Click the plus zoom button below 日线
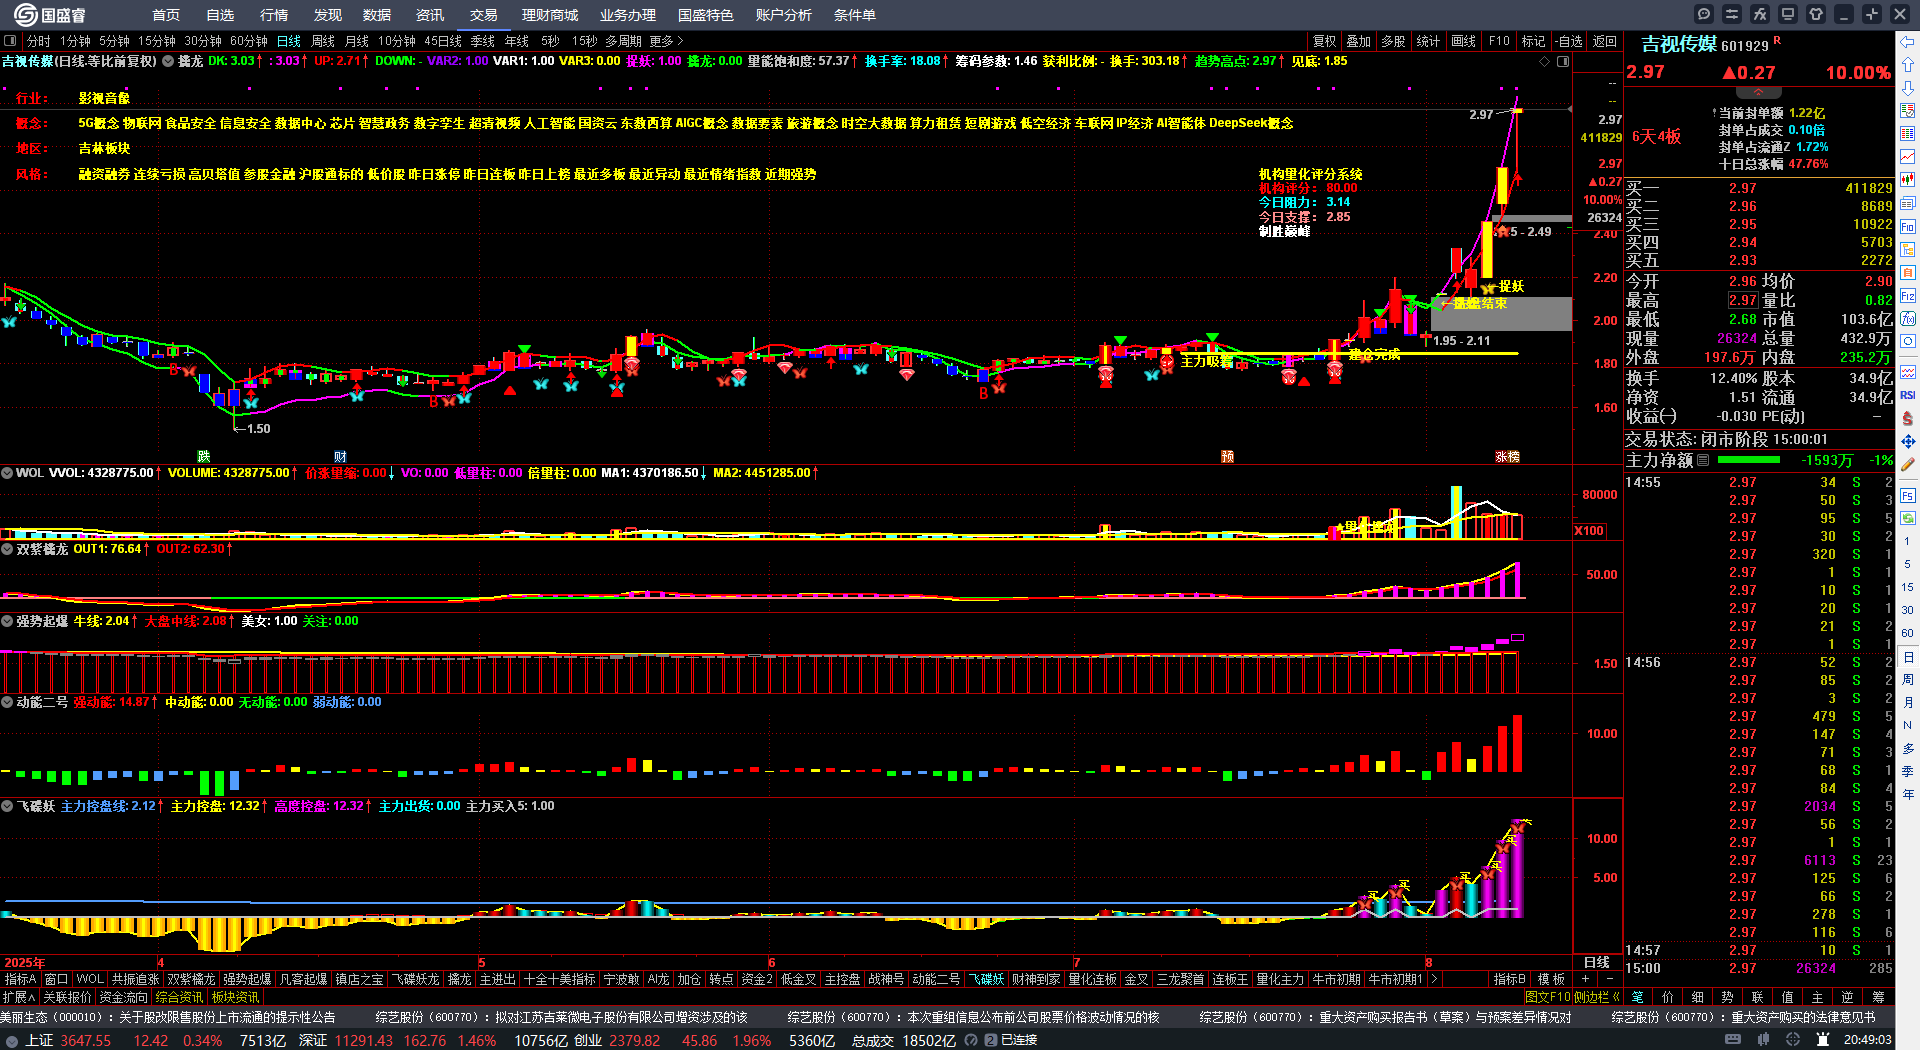Image resolution: width=1920 pixels, height=1050 pixels. coord(1585,979)
